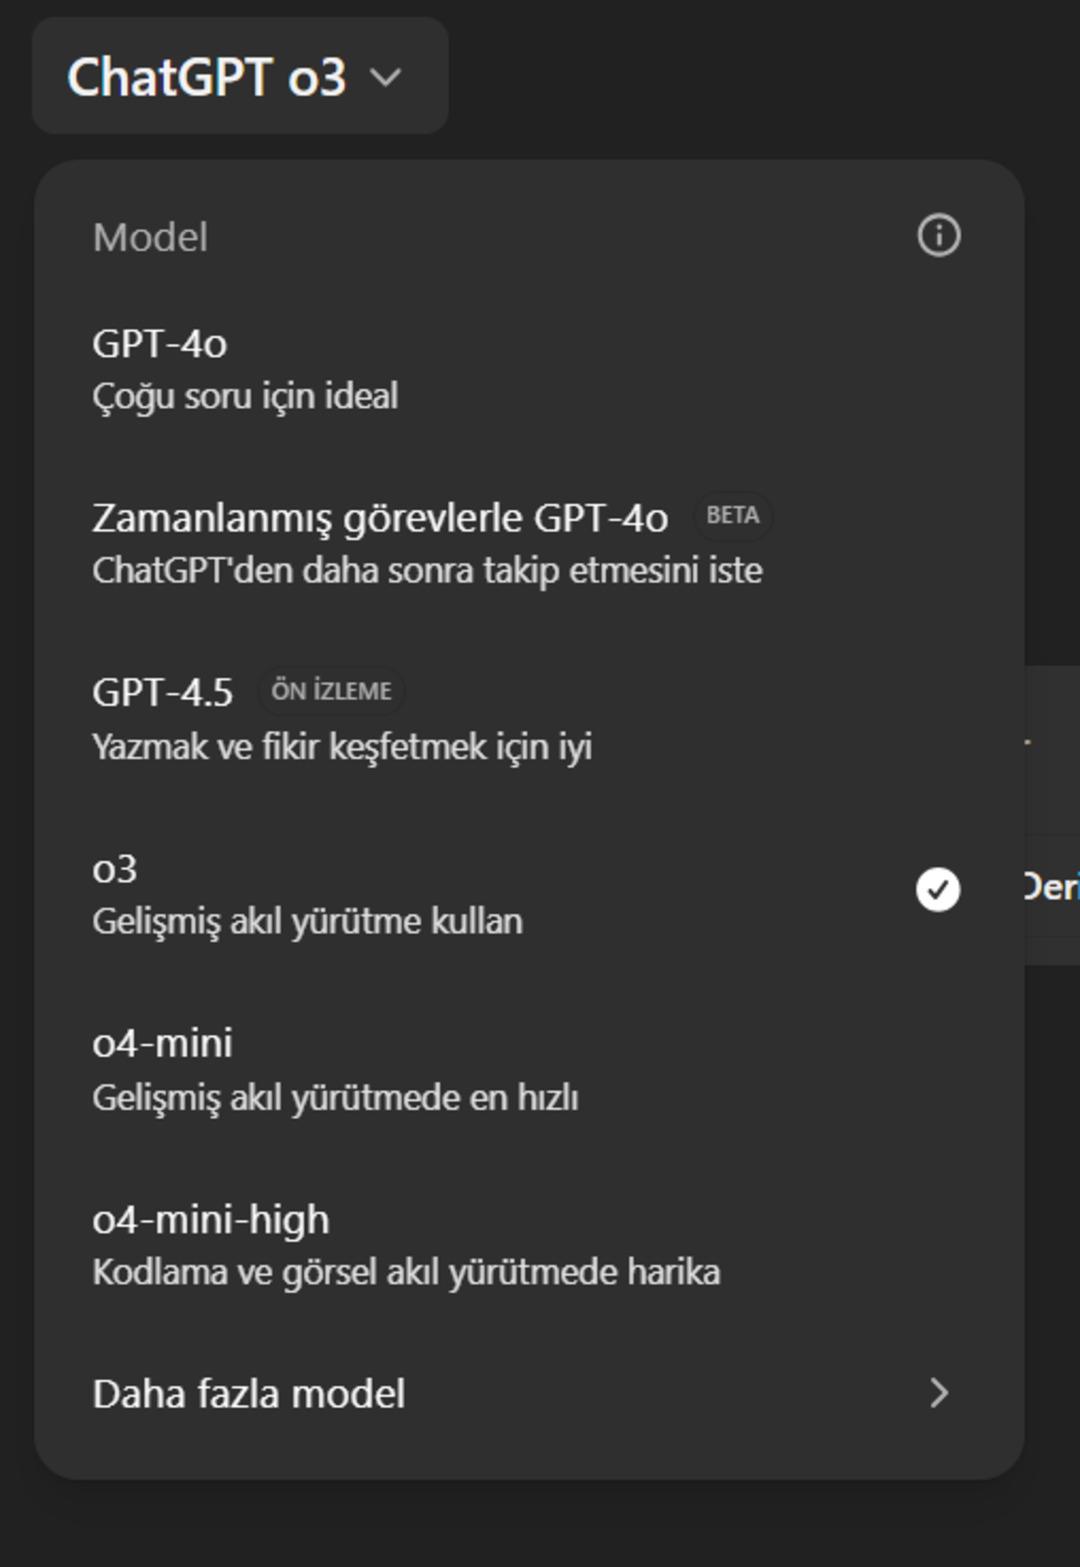Pick the o4-mini model title
This screenshot has height=1567, width=1080.
163,1043
